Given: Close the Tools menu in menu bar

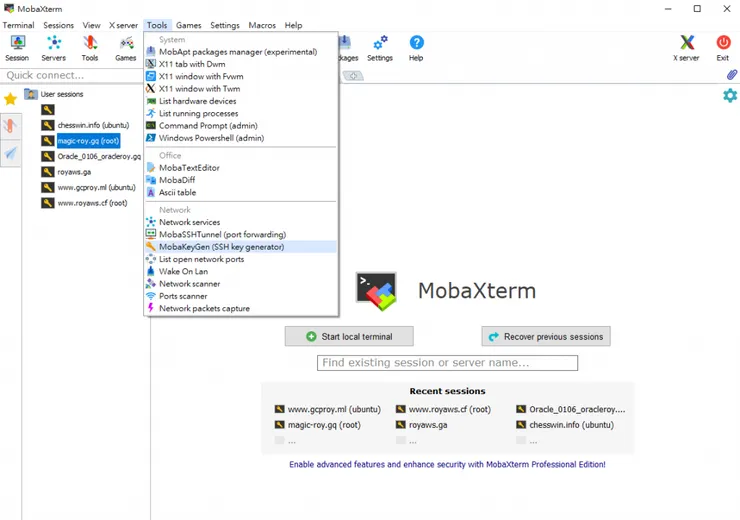Looking at the screenshot, I should [157, 25].
